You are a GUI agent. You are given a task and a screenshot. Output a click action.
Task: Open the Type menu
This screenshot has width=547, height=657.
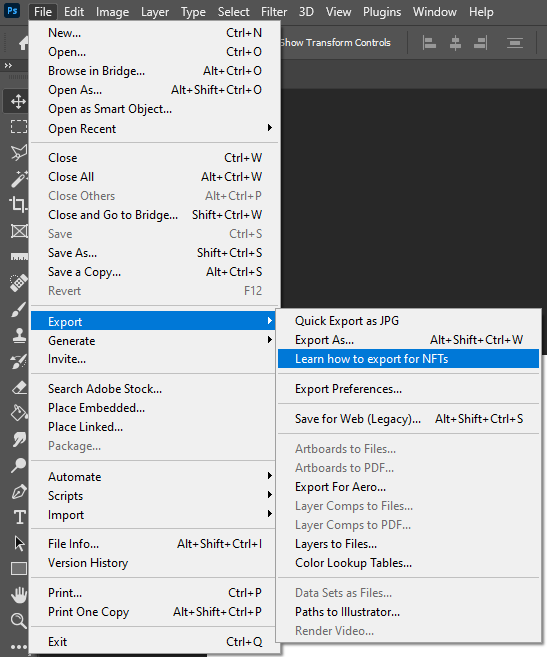click(x=193, y=12)
